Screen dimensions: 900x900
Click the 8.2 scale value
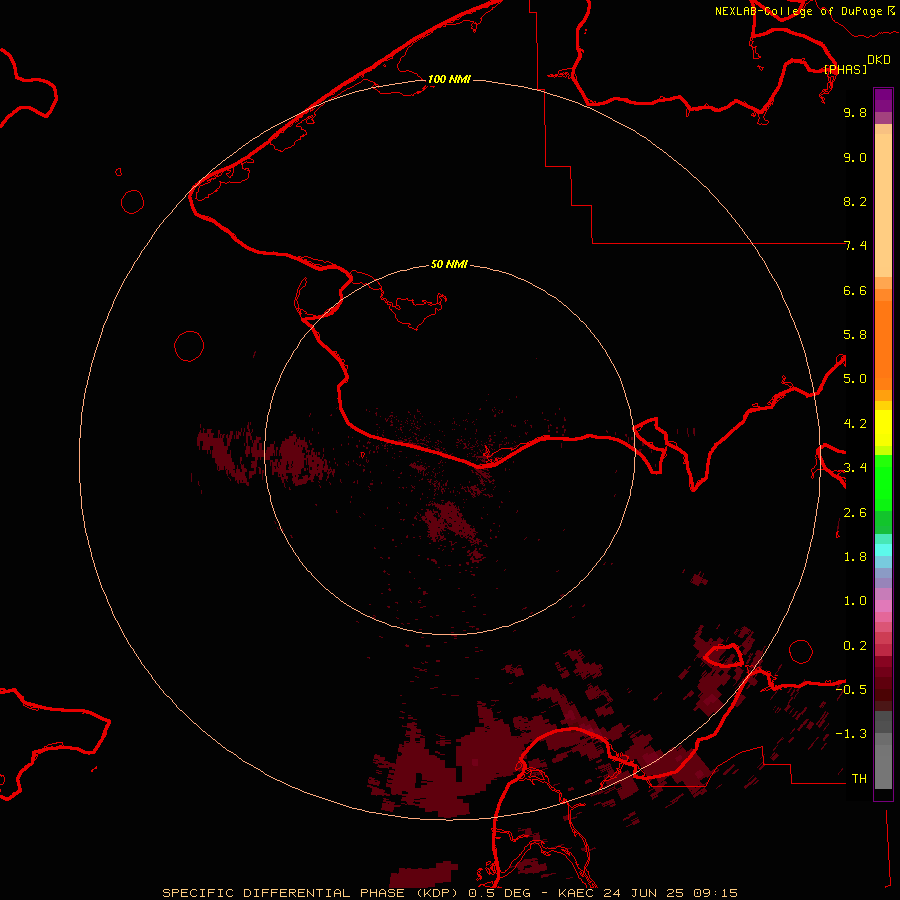(x=855, y=201)
